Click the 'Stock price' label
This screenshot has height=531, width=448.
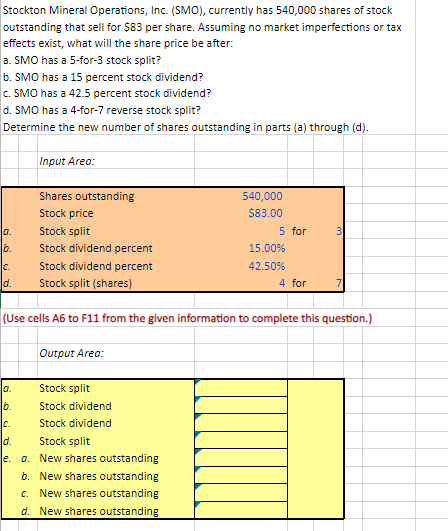pos(66,213)
